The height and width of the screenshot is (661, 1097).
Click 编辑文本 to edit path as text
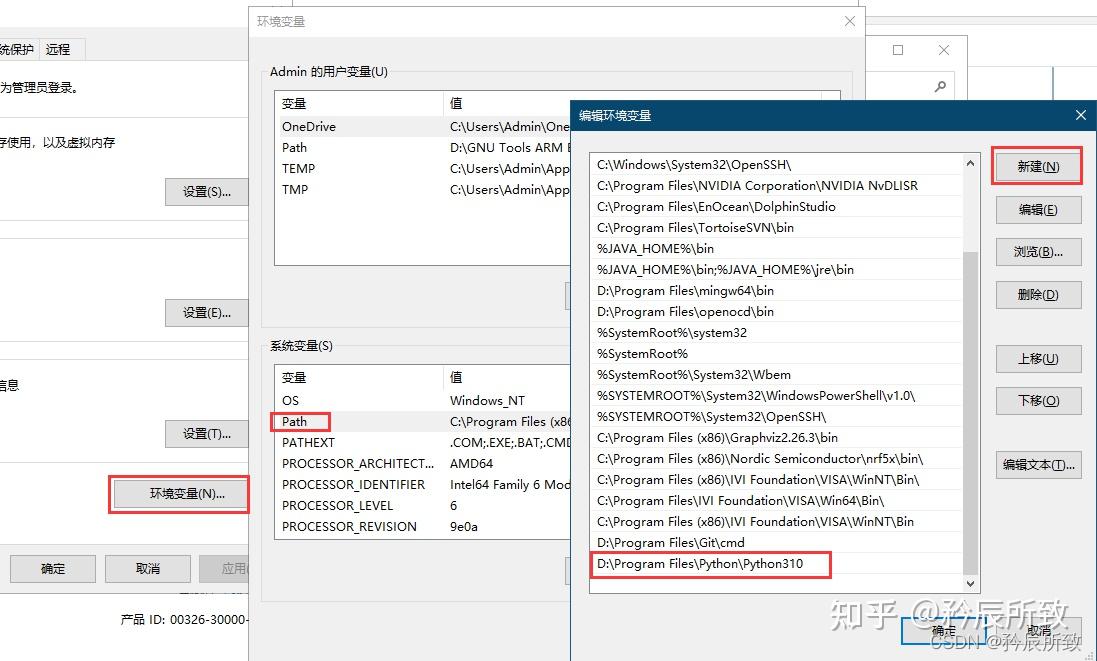pos(1036,464)
